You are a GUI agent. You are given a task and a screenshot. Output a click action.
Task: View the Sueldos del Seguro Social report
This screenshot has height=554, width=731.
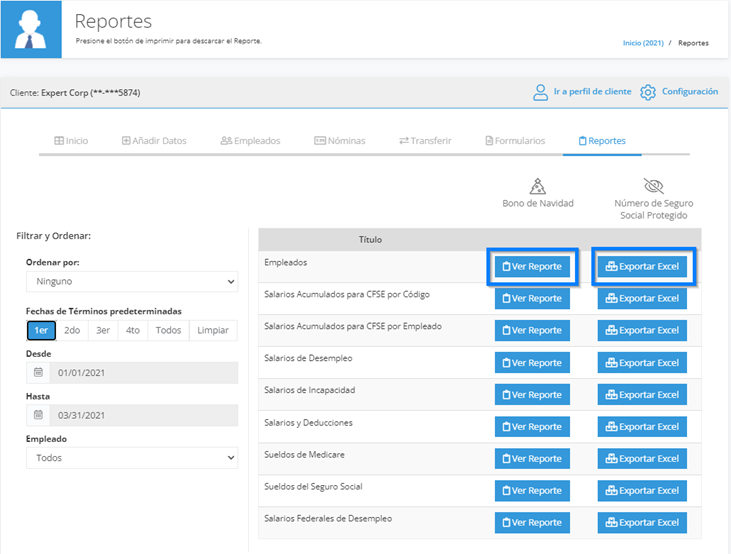[532, 491]
